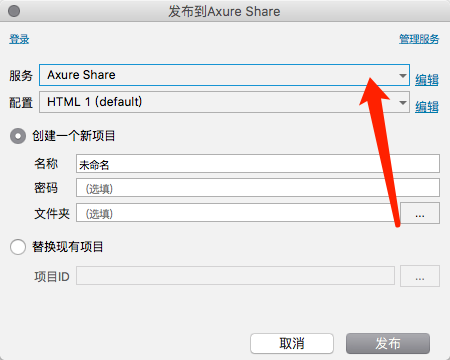The width and height of the screenshot is (450, 360).
Task: Close the 发布到Axure Share dialog window
Action: tap(14, 11)
